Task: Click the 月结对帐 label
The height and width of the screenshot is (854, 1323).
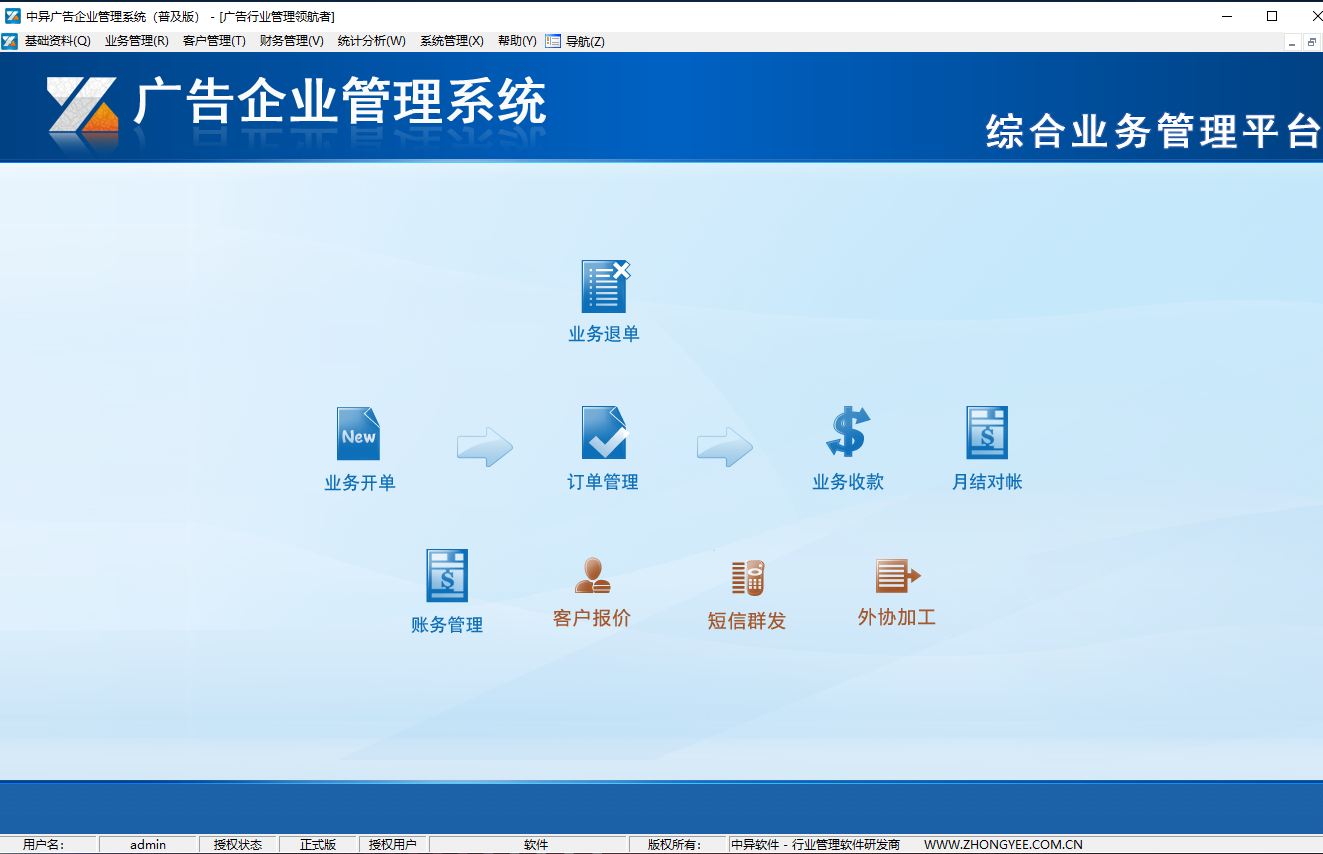Action: click(987, 482)
